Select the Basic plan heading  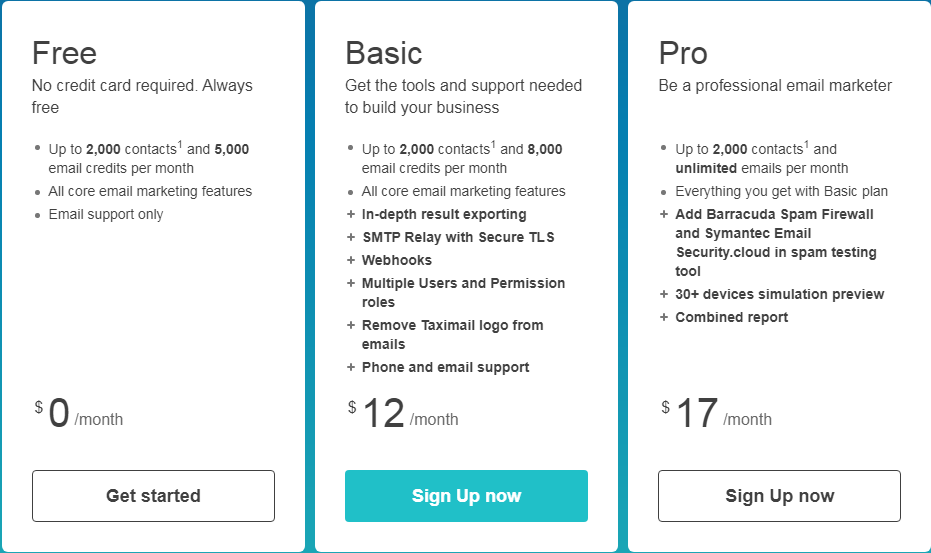(x=384, y=52)
